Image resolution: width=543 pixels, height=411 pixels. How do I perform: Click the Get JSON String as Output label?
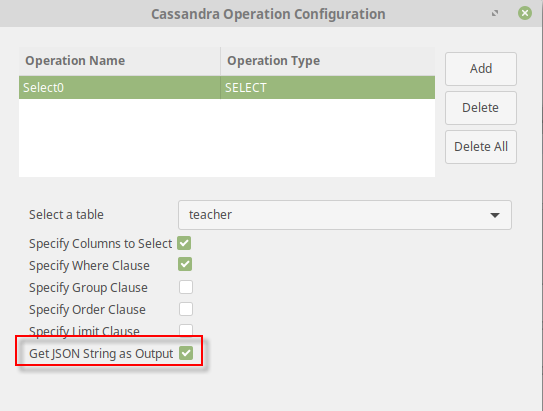pos(101,354)
